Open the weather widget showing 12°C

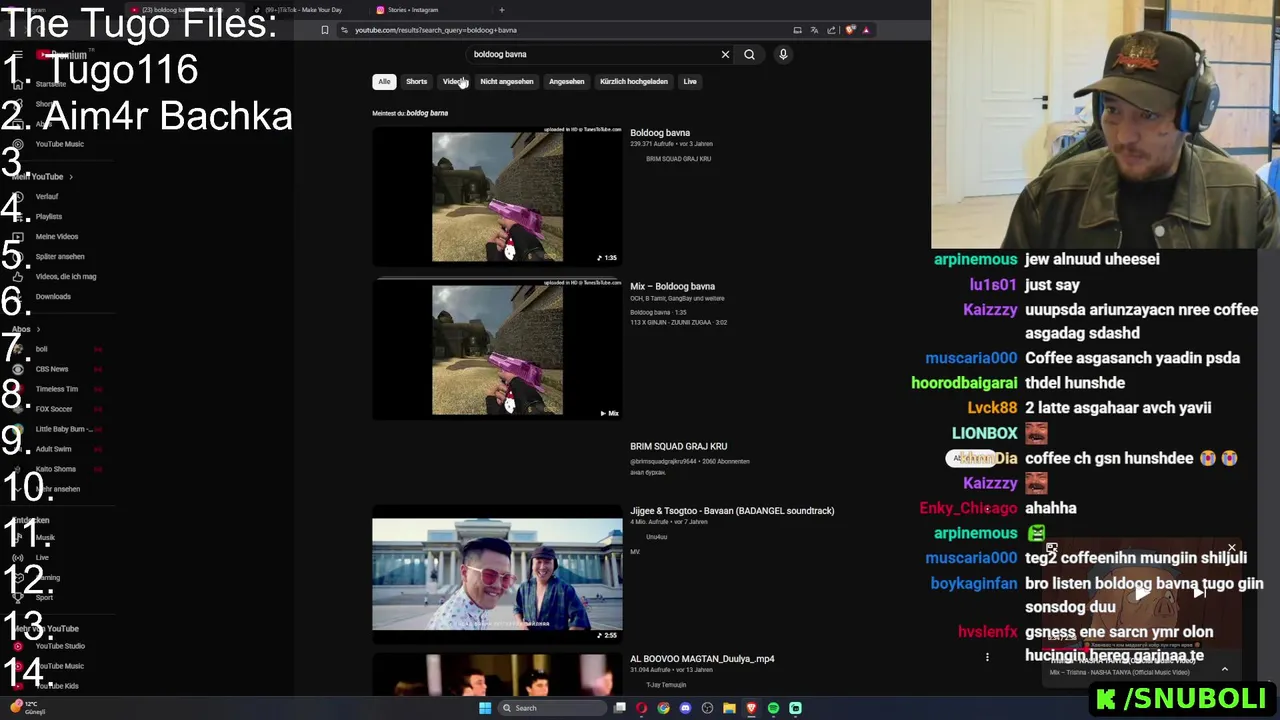(x=27, y=707)
